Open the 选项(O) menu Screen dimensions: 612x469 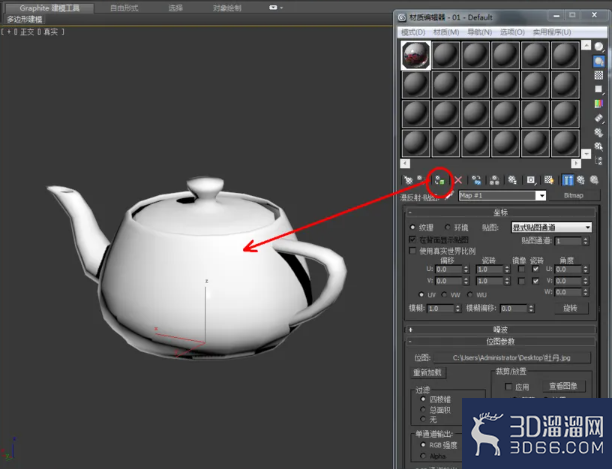pyautogui.click(x=512, y=32)
